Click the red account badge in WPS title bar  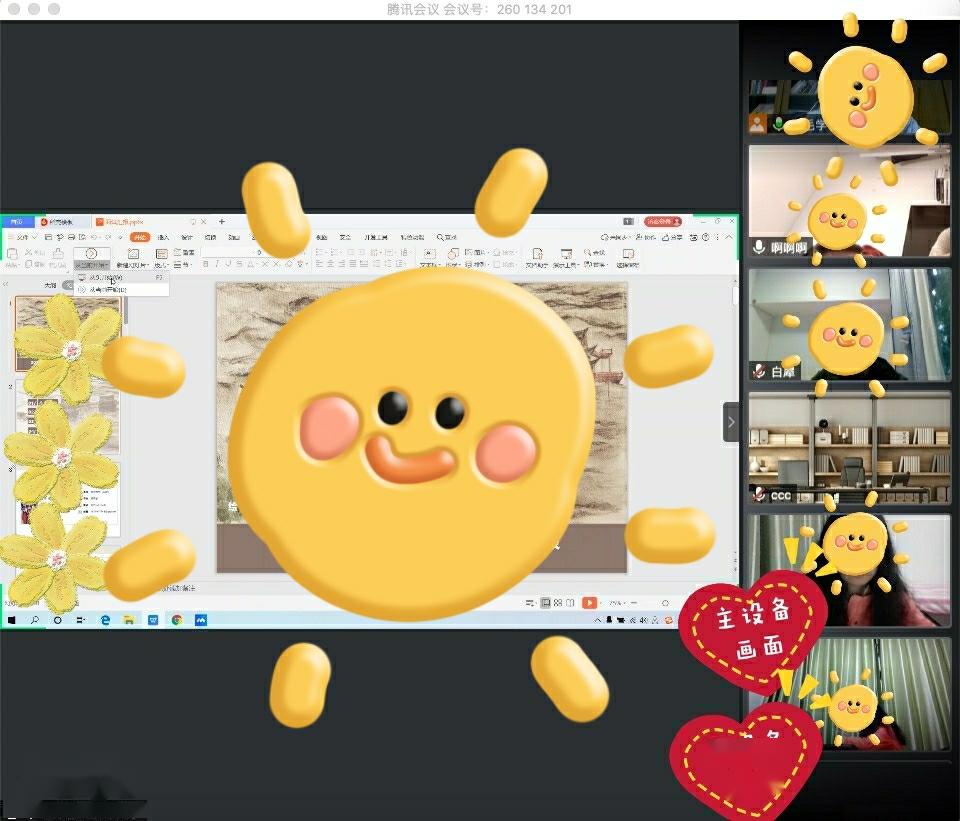coord(662,221)
